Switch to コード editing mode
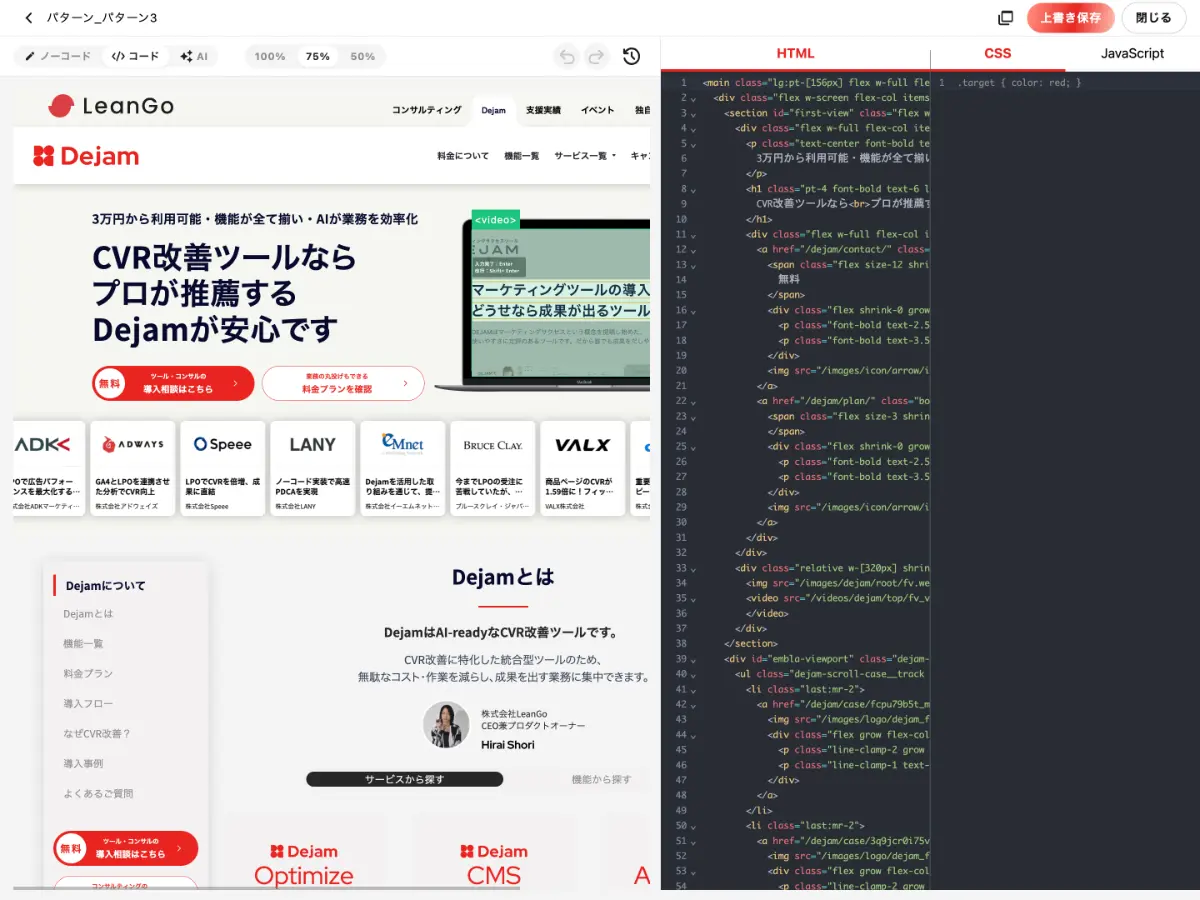The width and height of the screenshot is (1200, 900). pyautogui.click(x=135, y=57)
